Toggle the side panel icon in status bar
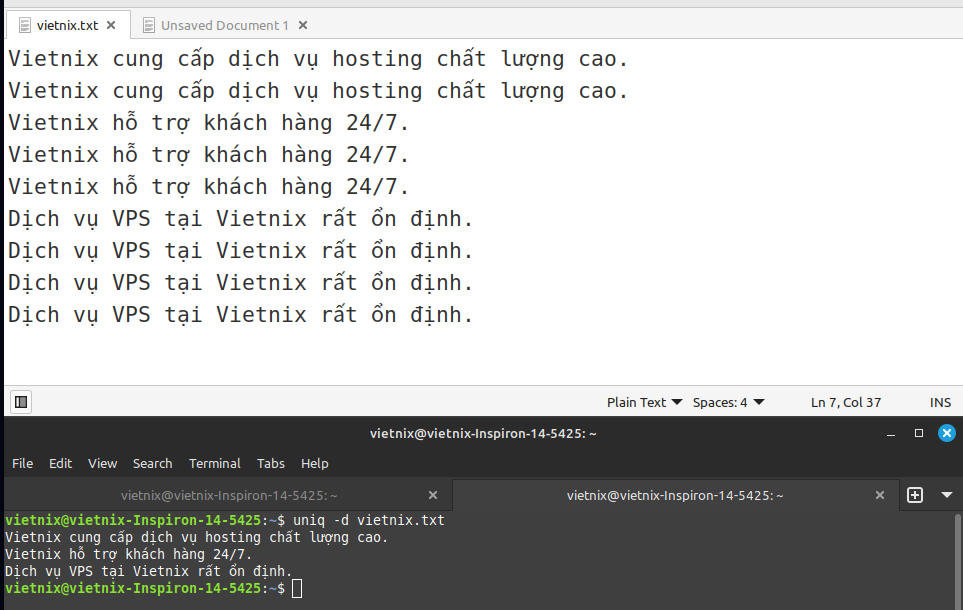This screenshot has width=963, height=610. pos(21,402)
